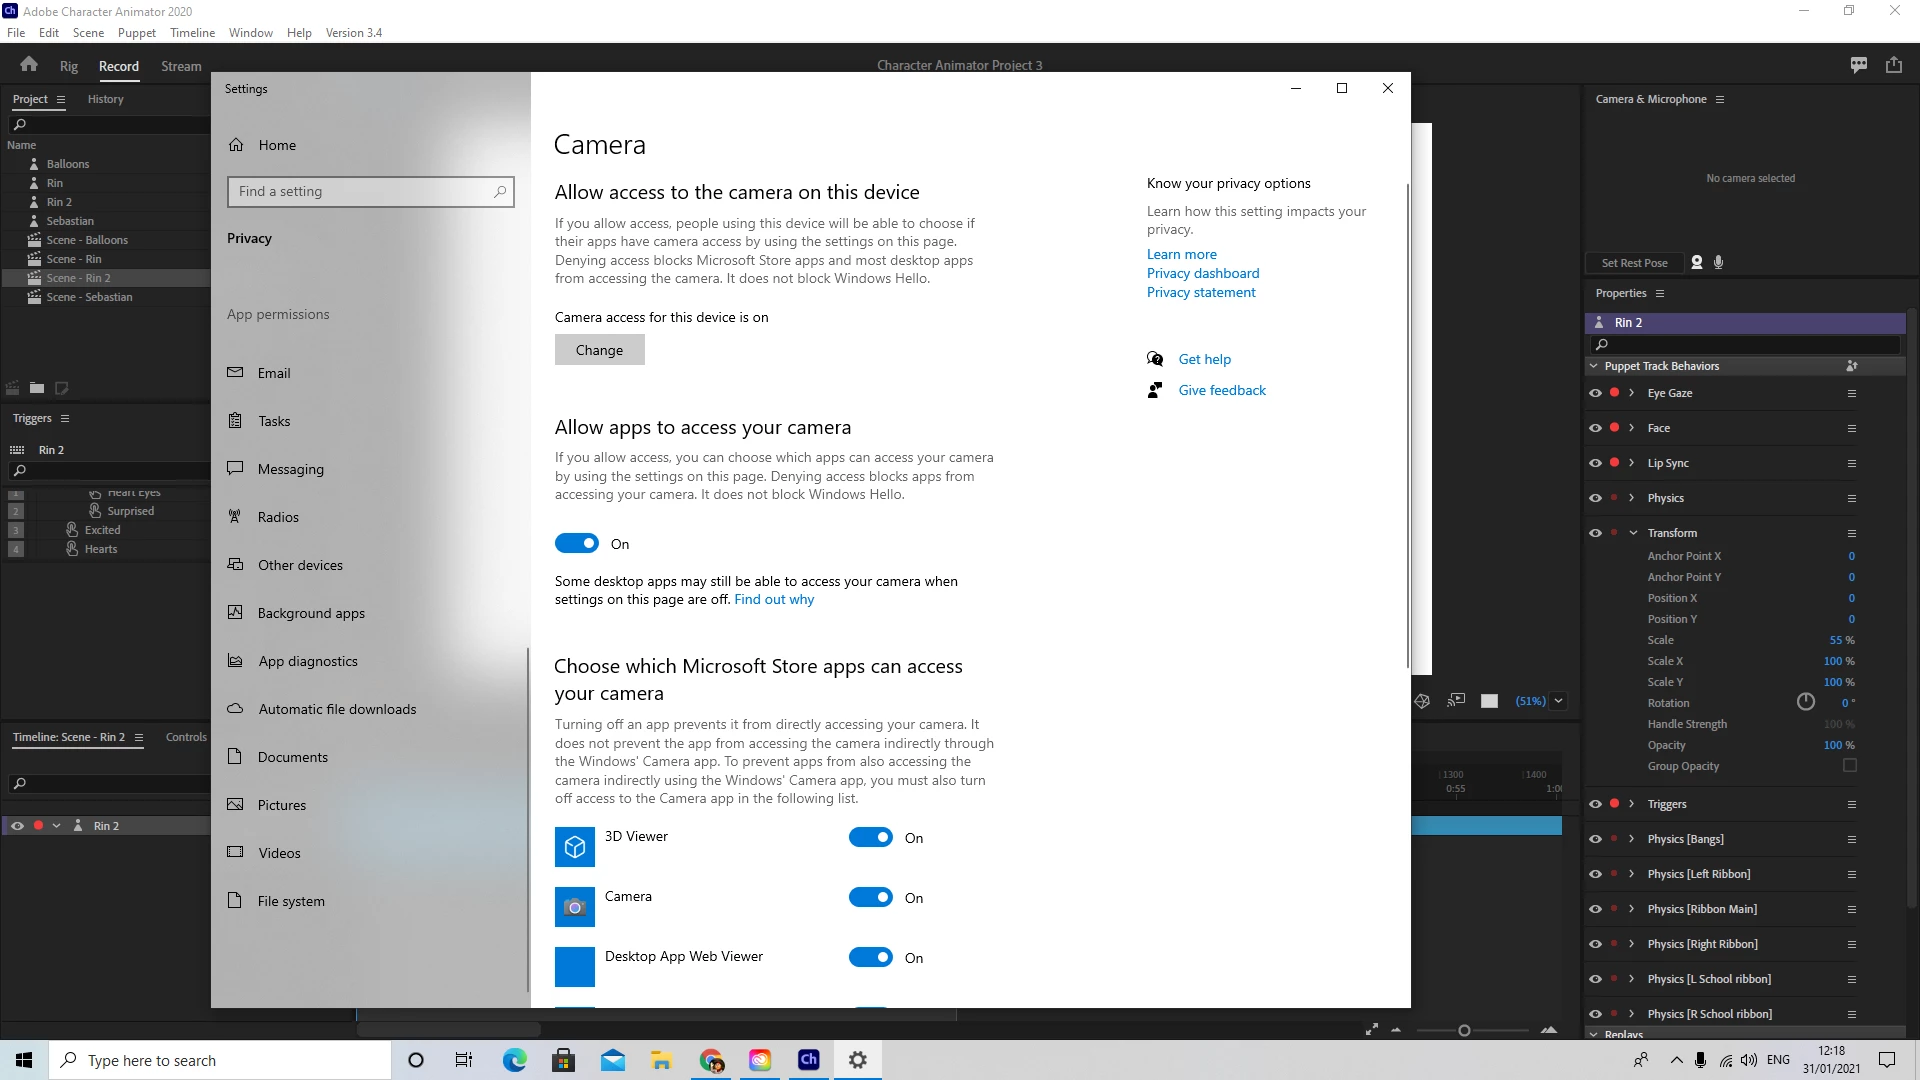Click the share/export icon top right
1920x1080 pixels.
point(1893,65)
